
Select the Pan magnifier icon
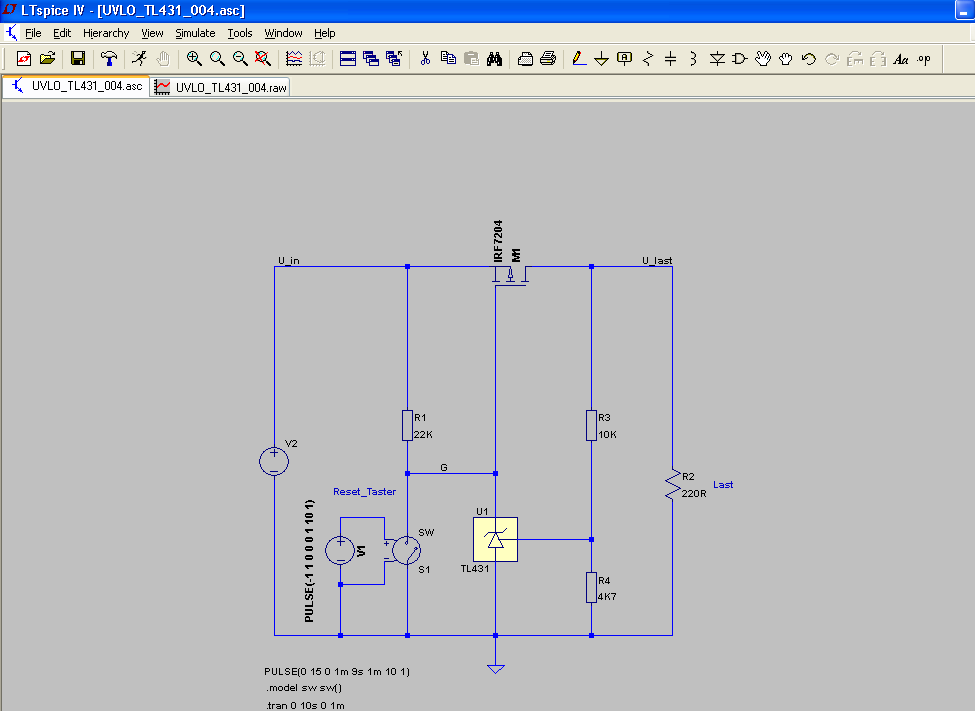[217, 58]
